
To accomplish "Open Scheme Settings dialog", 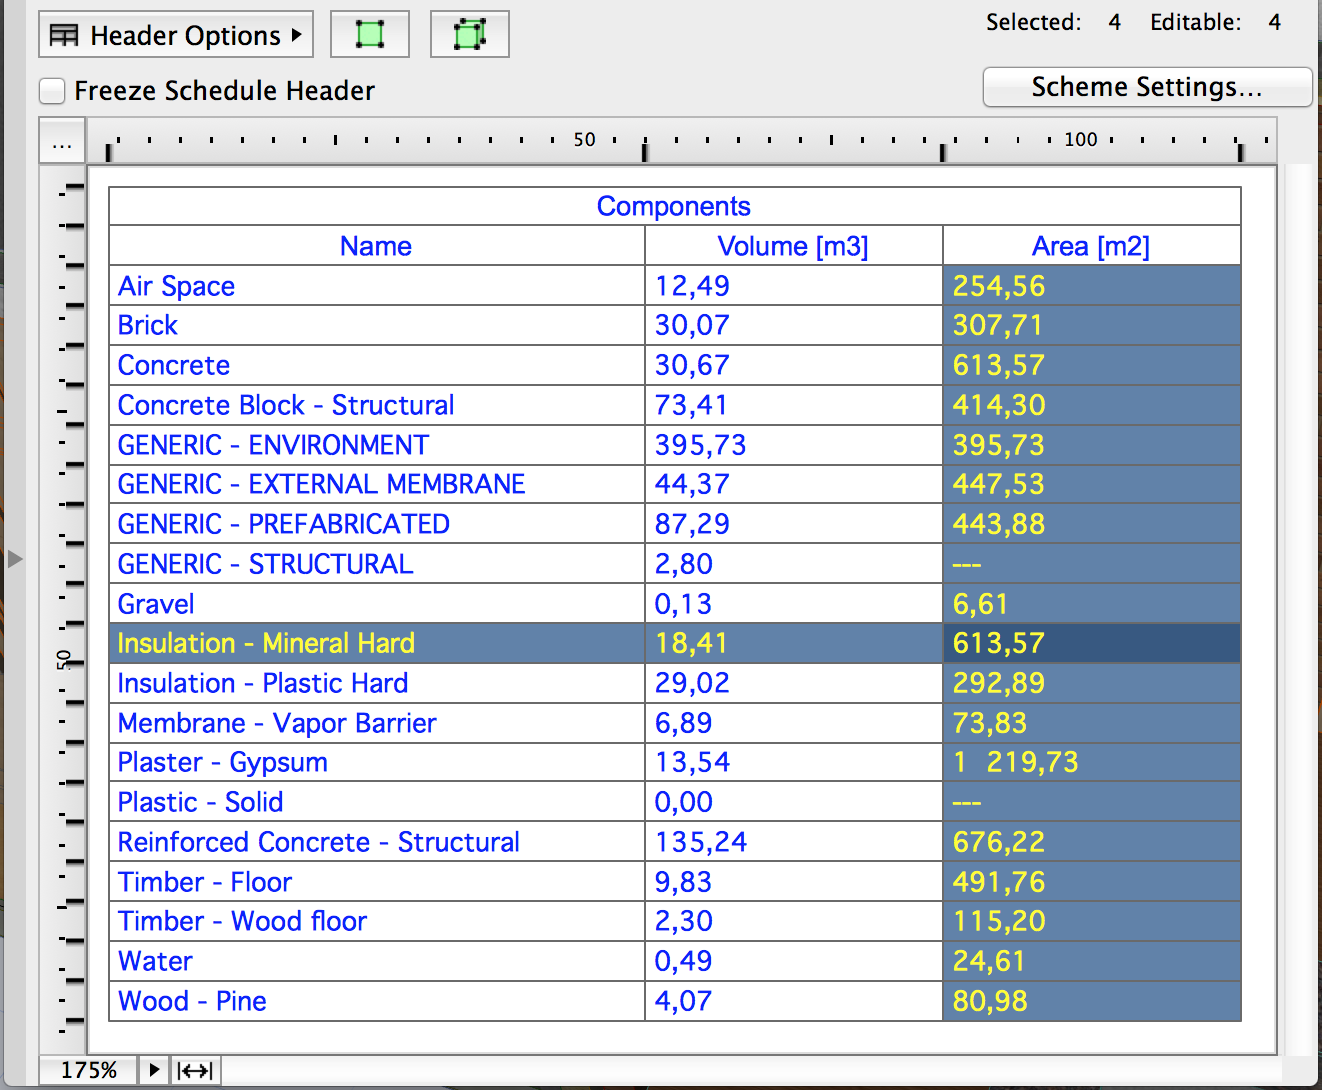I will 1146,87.
